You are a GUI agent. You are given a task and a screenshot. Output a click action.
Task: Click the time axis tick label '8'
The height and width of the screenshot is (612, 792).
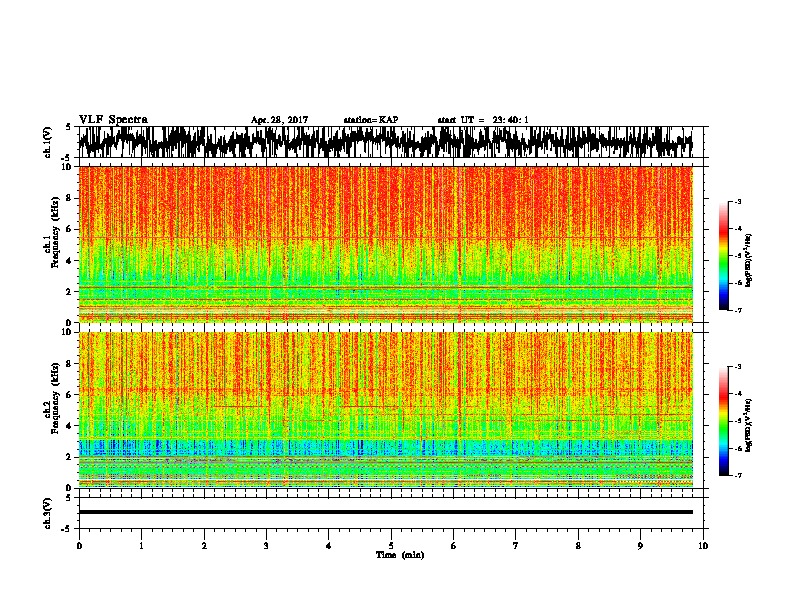coord(578,546)
